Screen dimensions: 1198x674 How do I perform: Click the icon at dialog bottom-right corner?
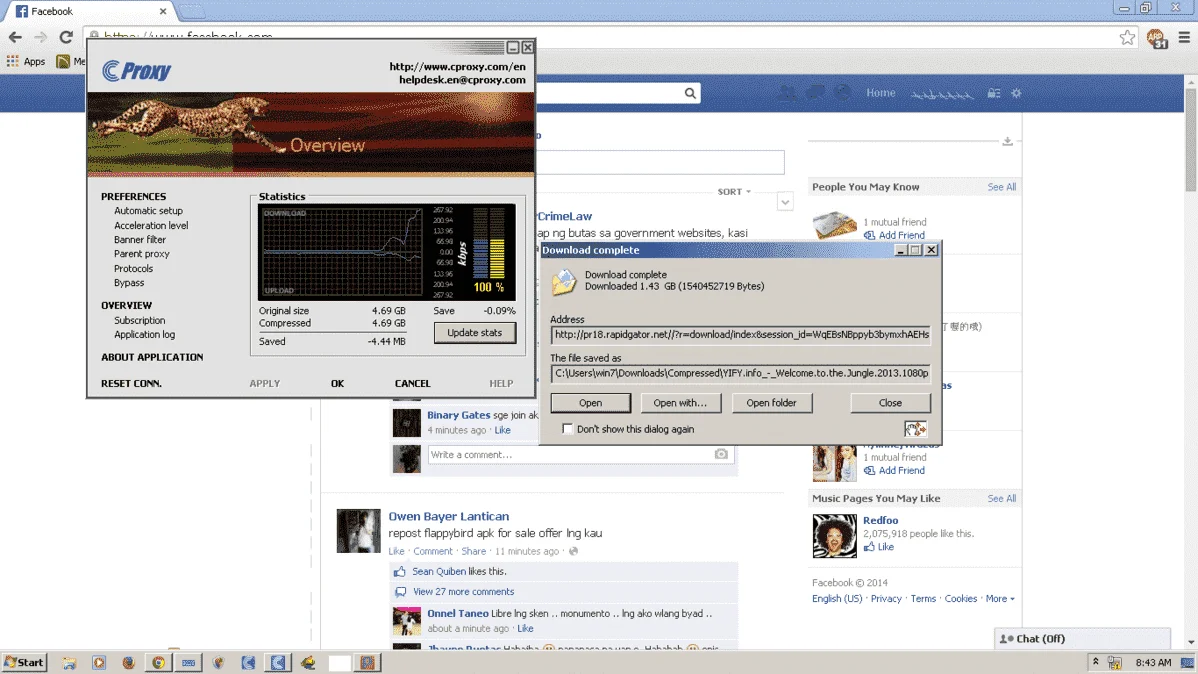(x=915, y=429)
